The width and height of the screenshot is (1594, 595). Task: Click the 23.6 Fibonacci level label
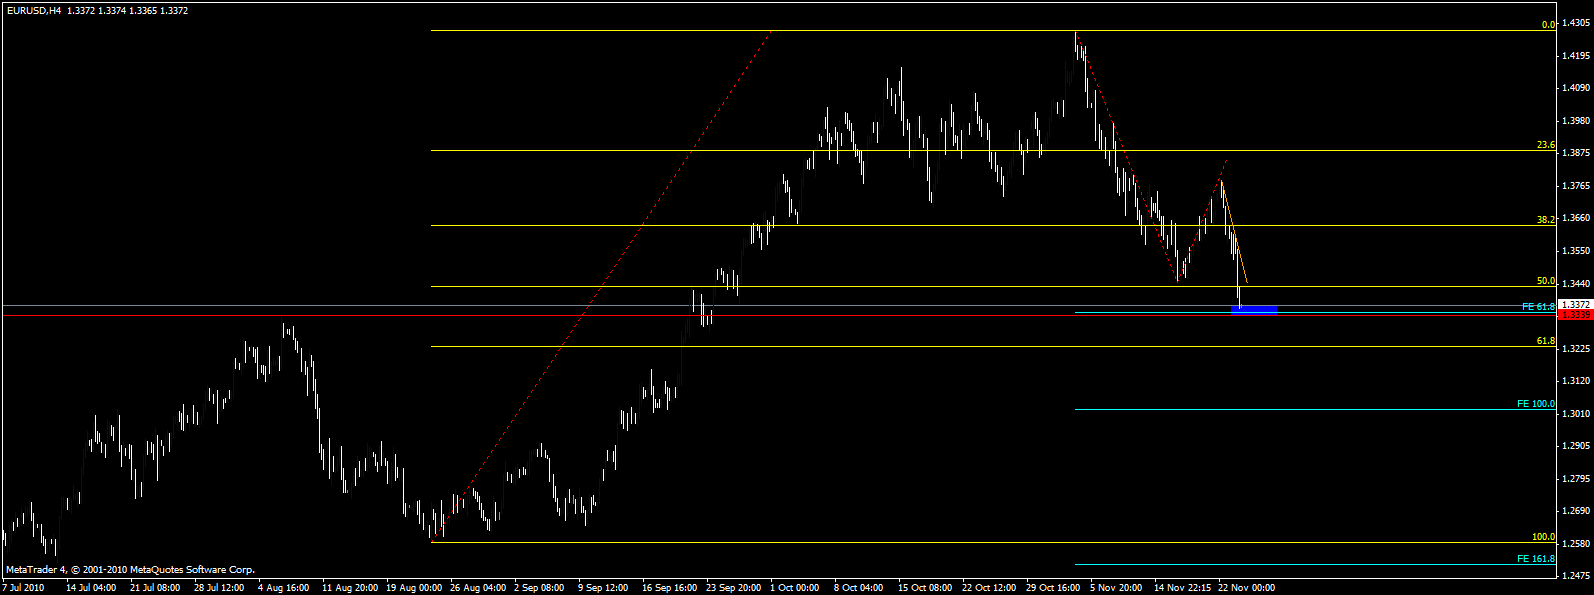tap(1545, 146)
